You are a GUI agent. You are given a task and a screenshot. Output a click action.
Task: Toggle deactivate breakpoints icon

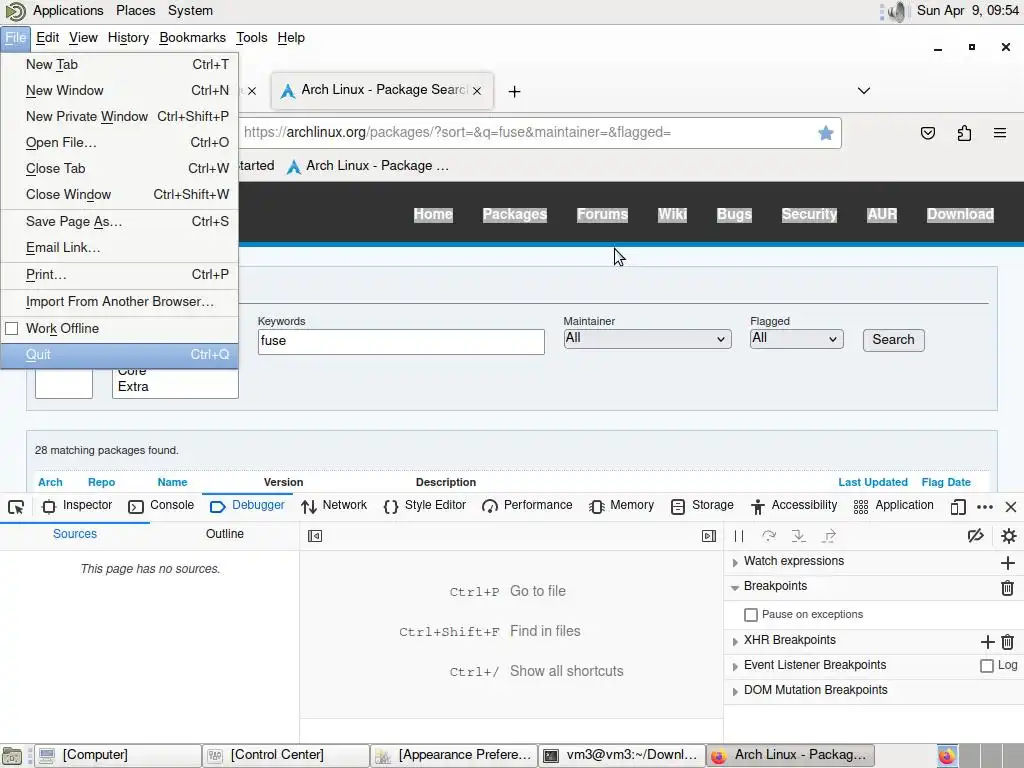point(976,536)
